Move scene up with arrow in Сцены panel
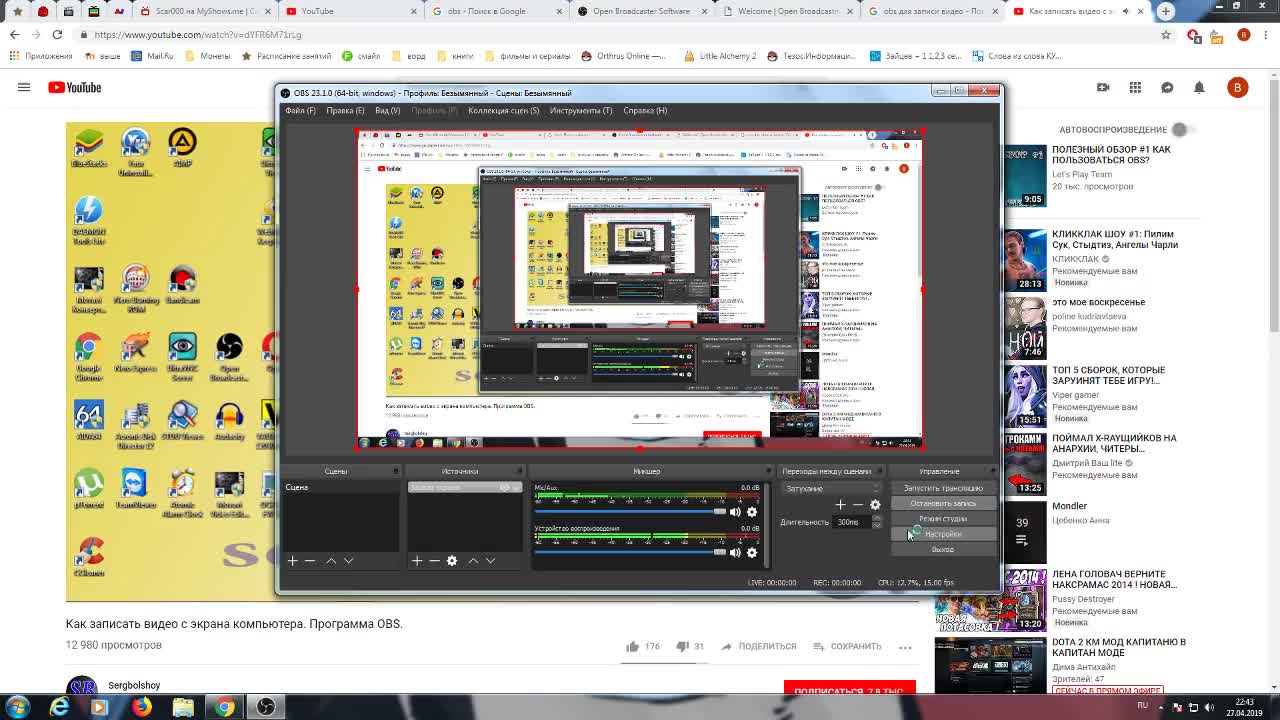Viewport: 1280px width, 720px height. click(331, 561)
